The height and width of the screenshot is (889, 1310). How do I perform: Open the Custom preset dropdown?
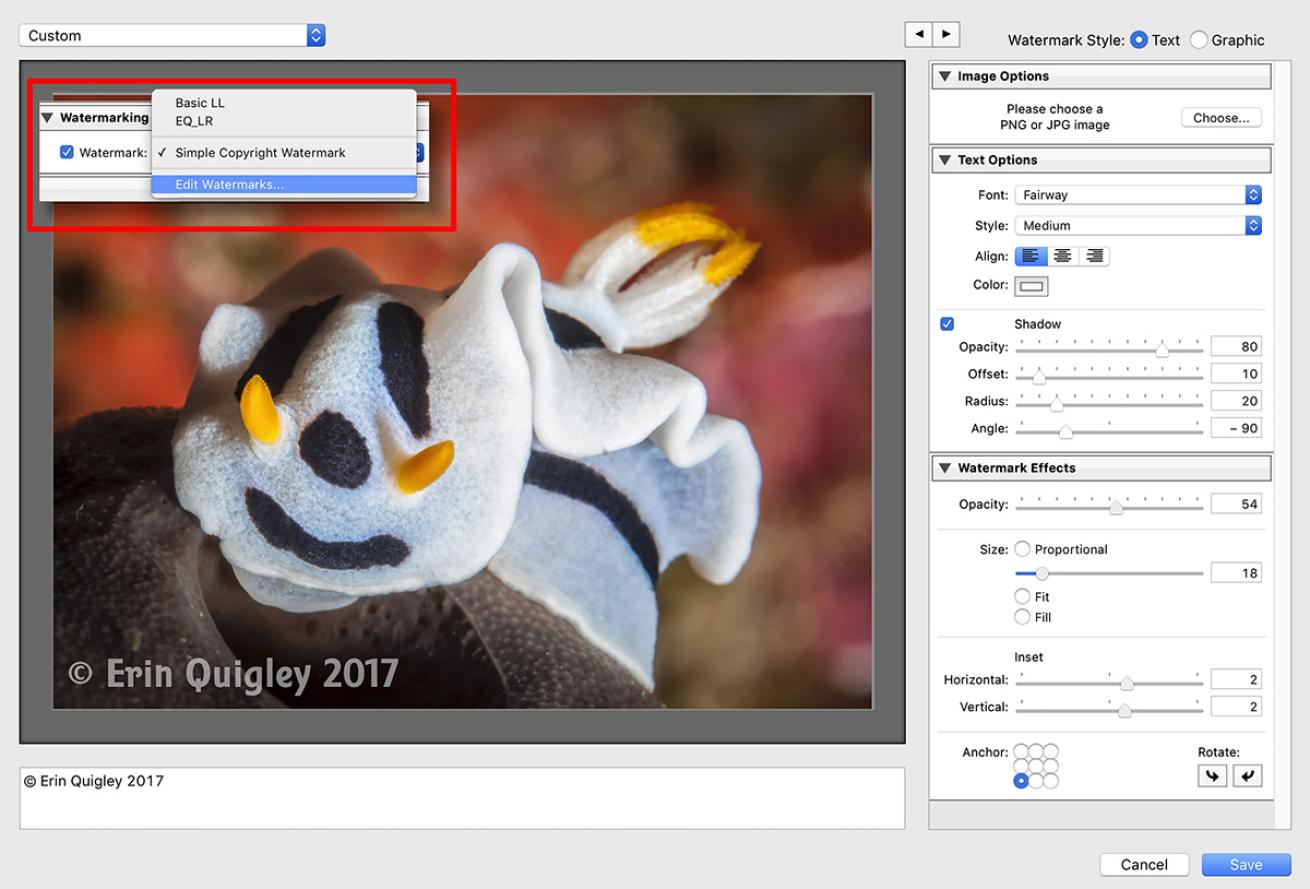click(172, 35)
